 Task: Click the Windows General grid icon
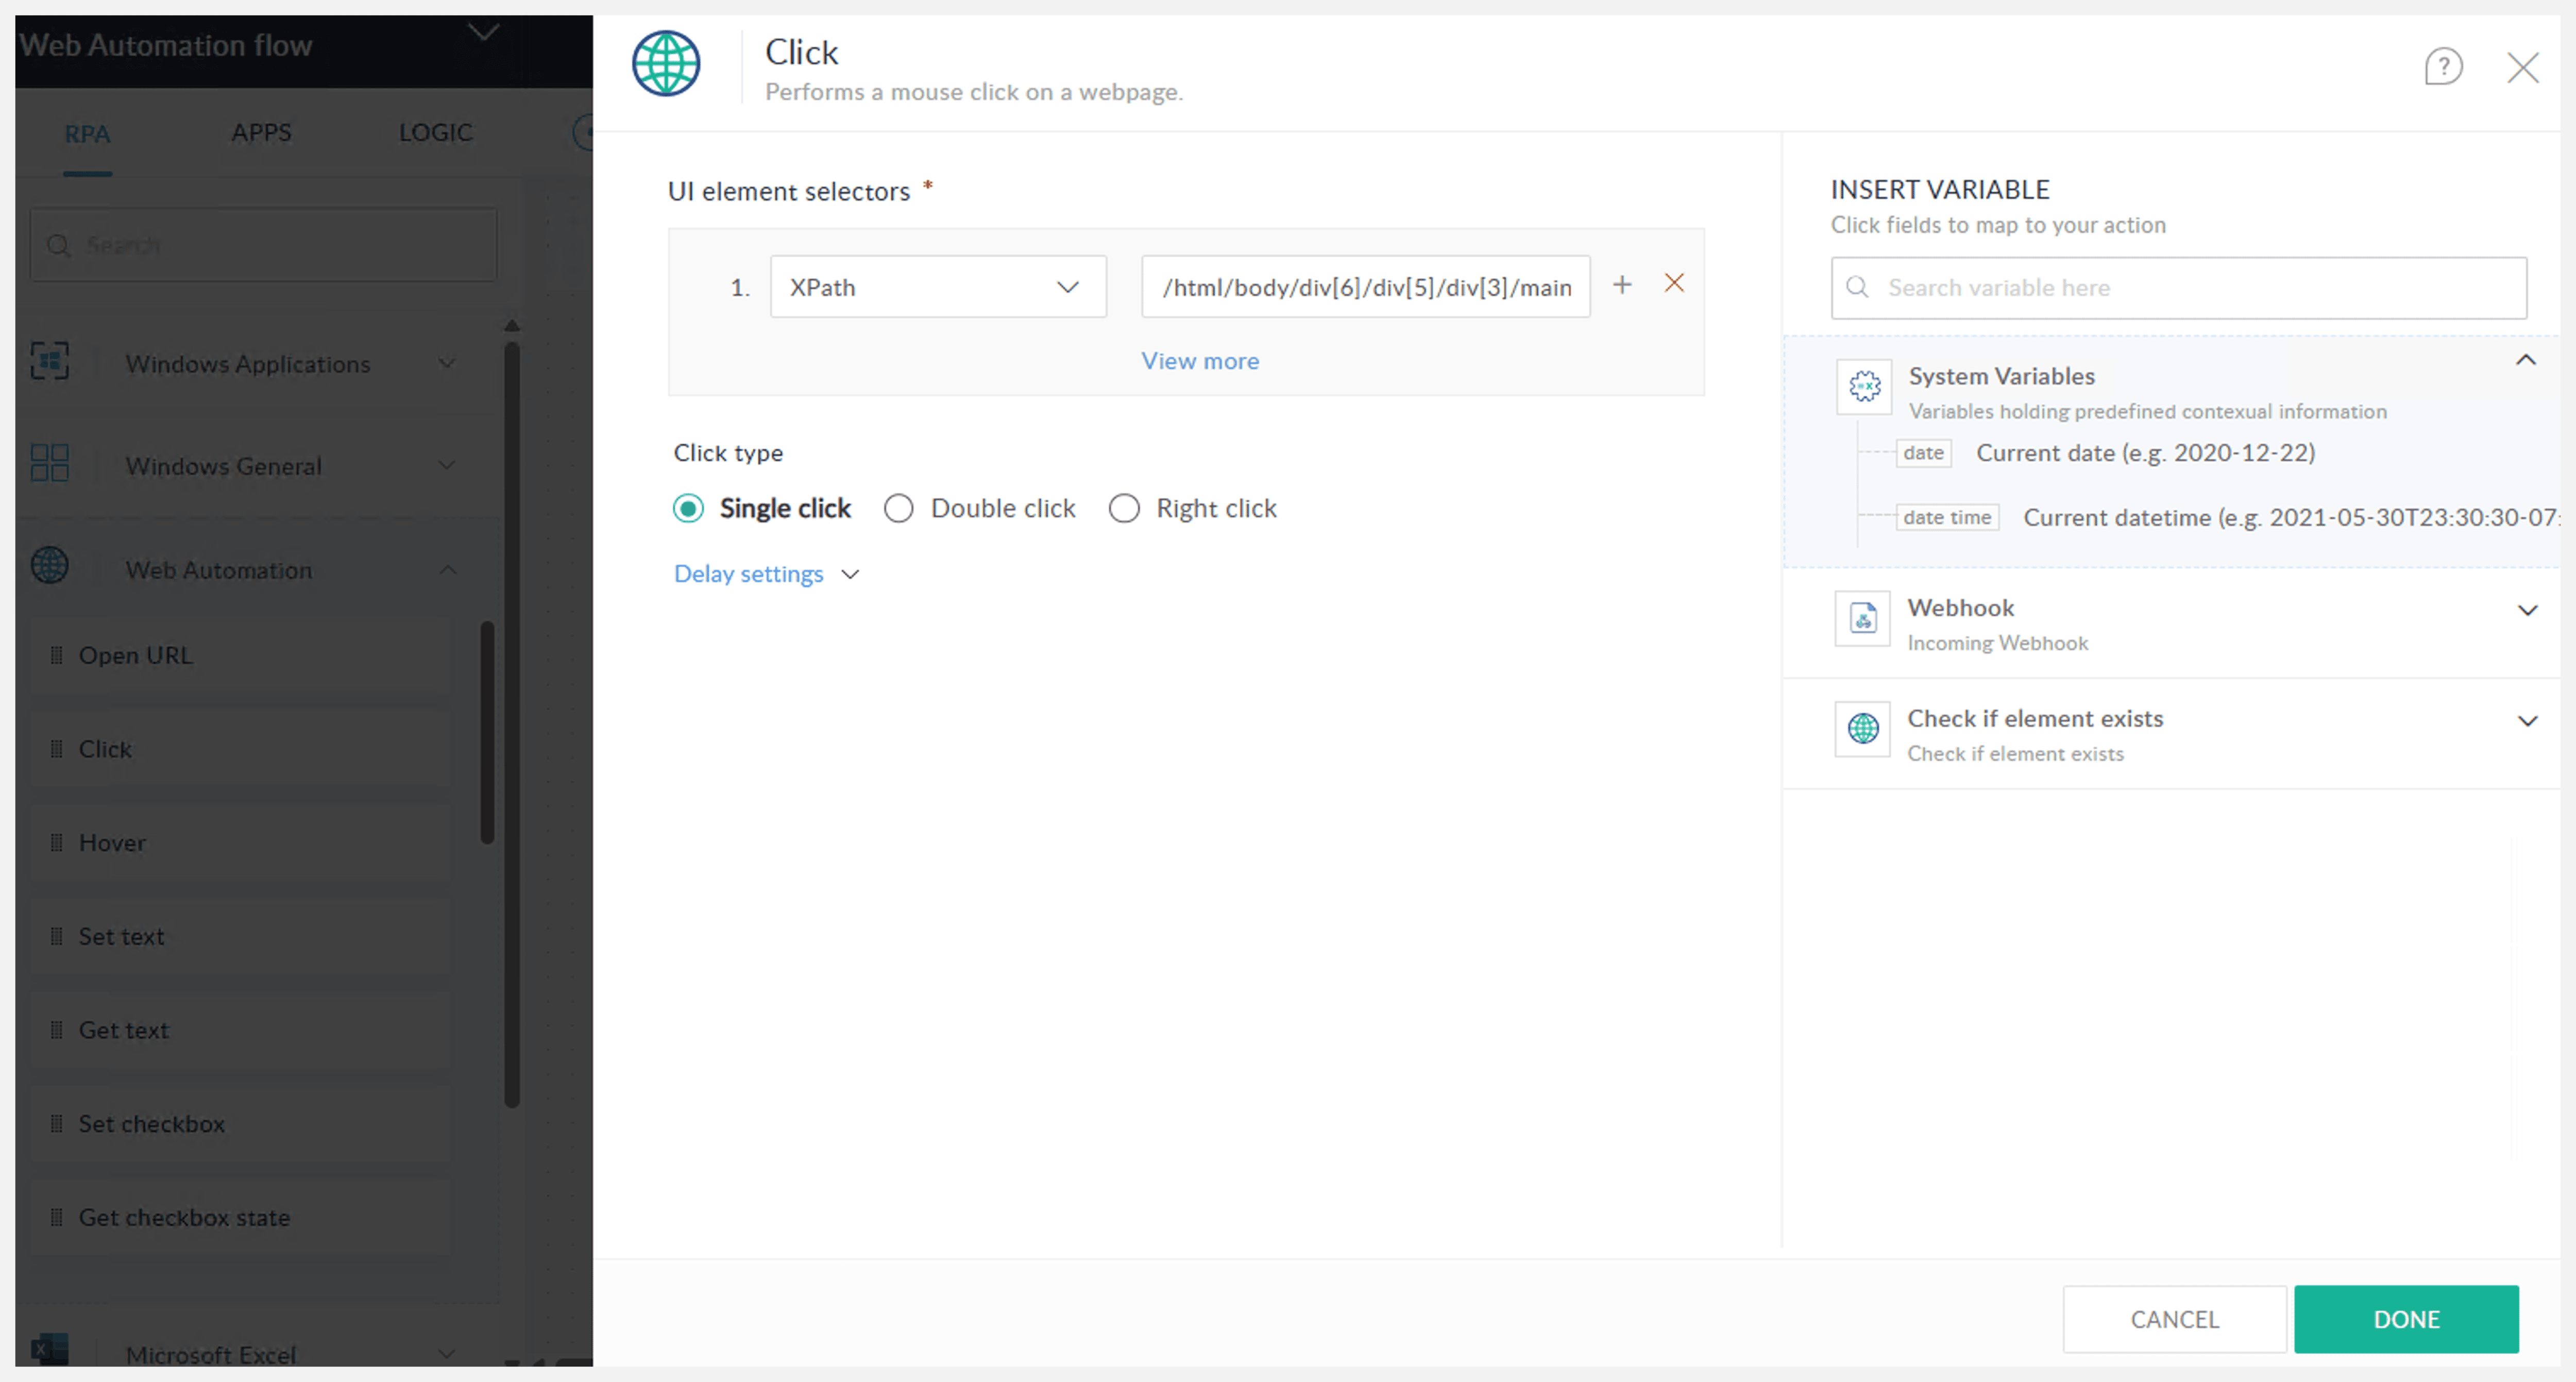click(50, 464)
